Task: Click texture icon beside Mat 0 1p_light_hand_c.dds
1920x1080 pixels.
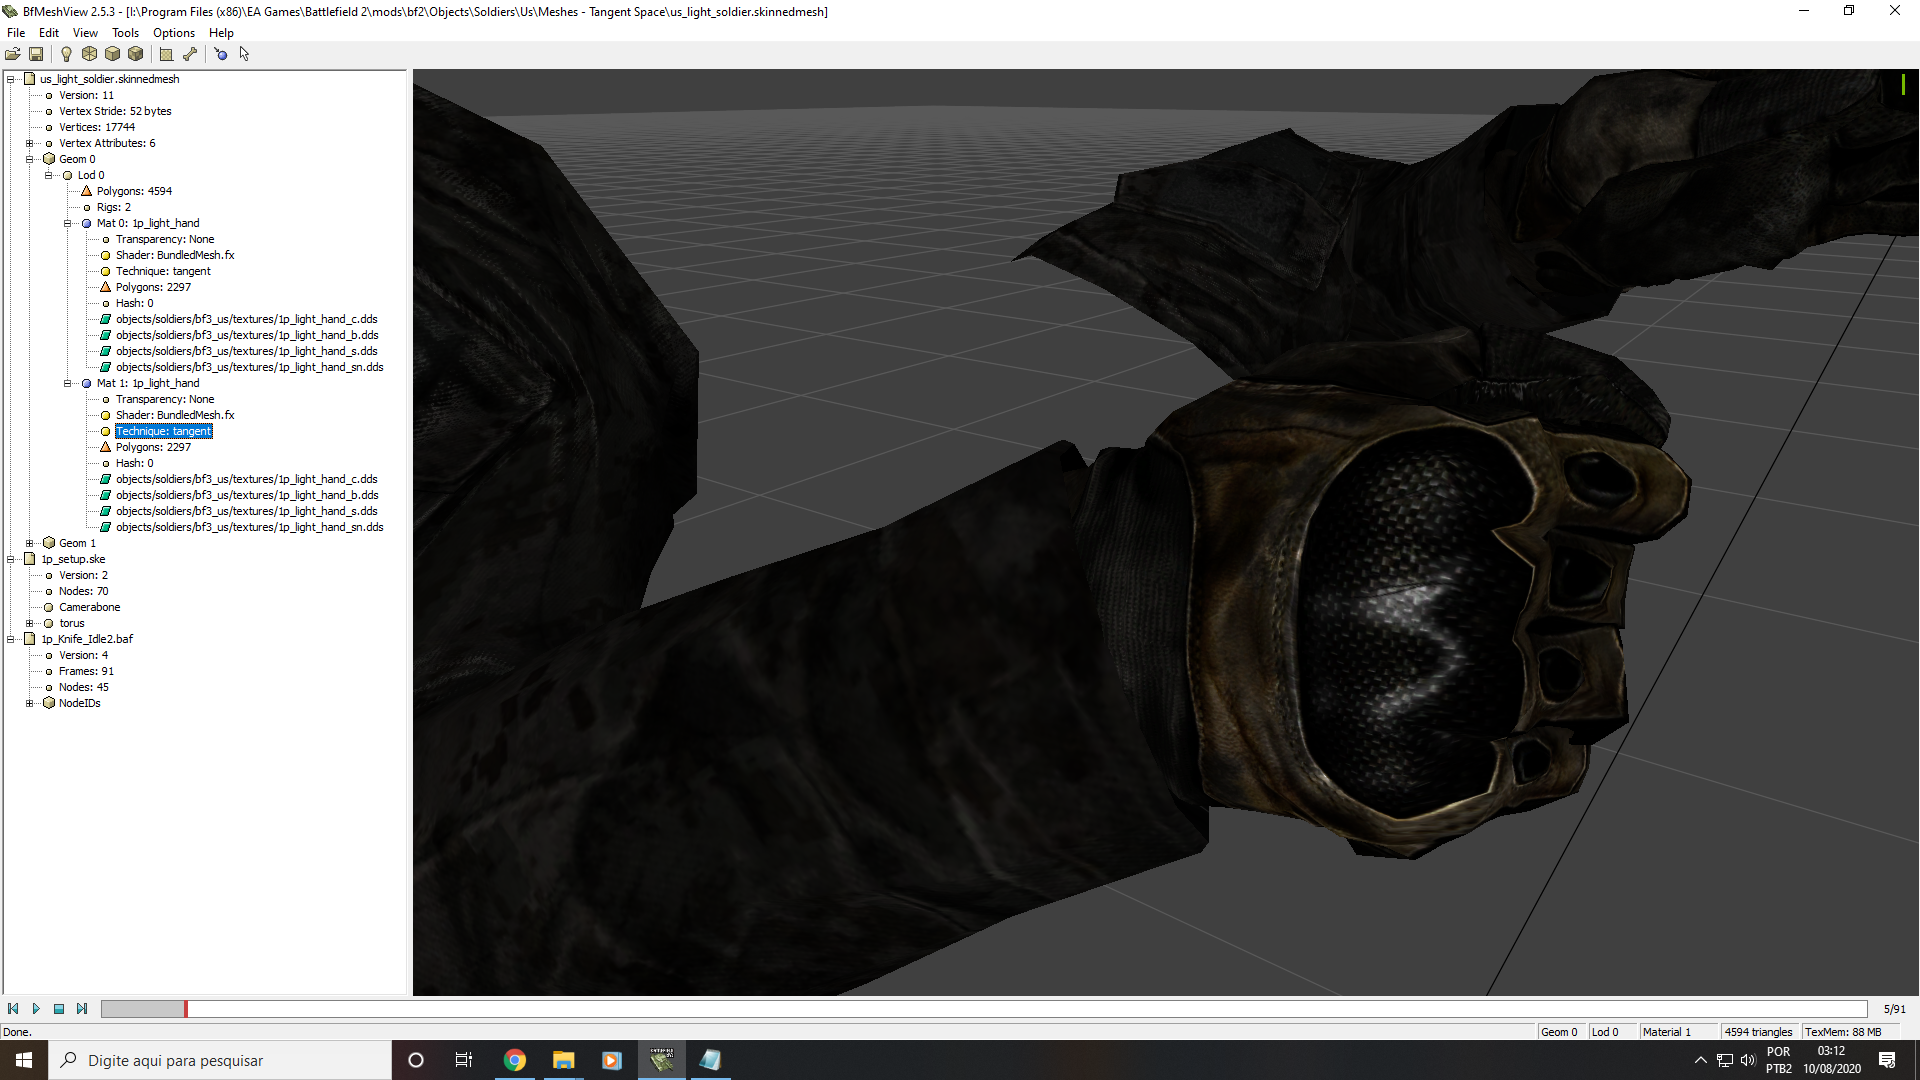Action: coord(105,319)
